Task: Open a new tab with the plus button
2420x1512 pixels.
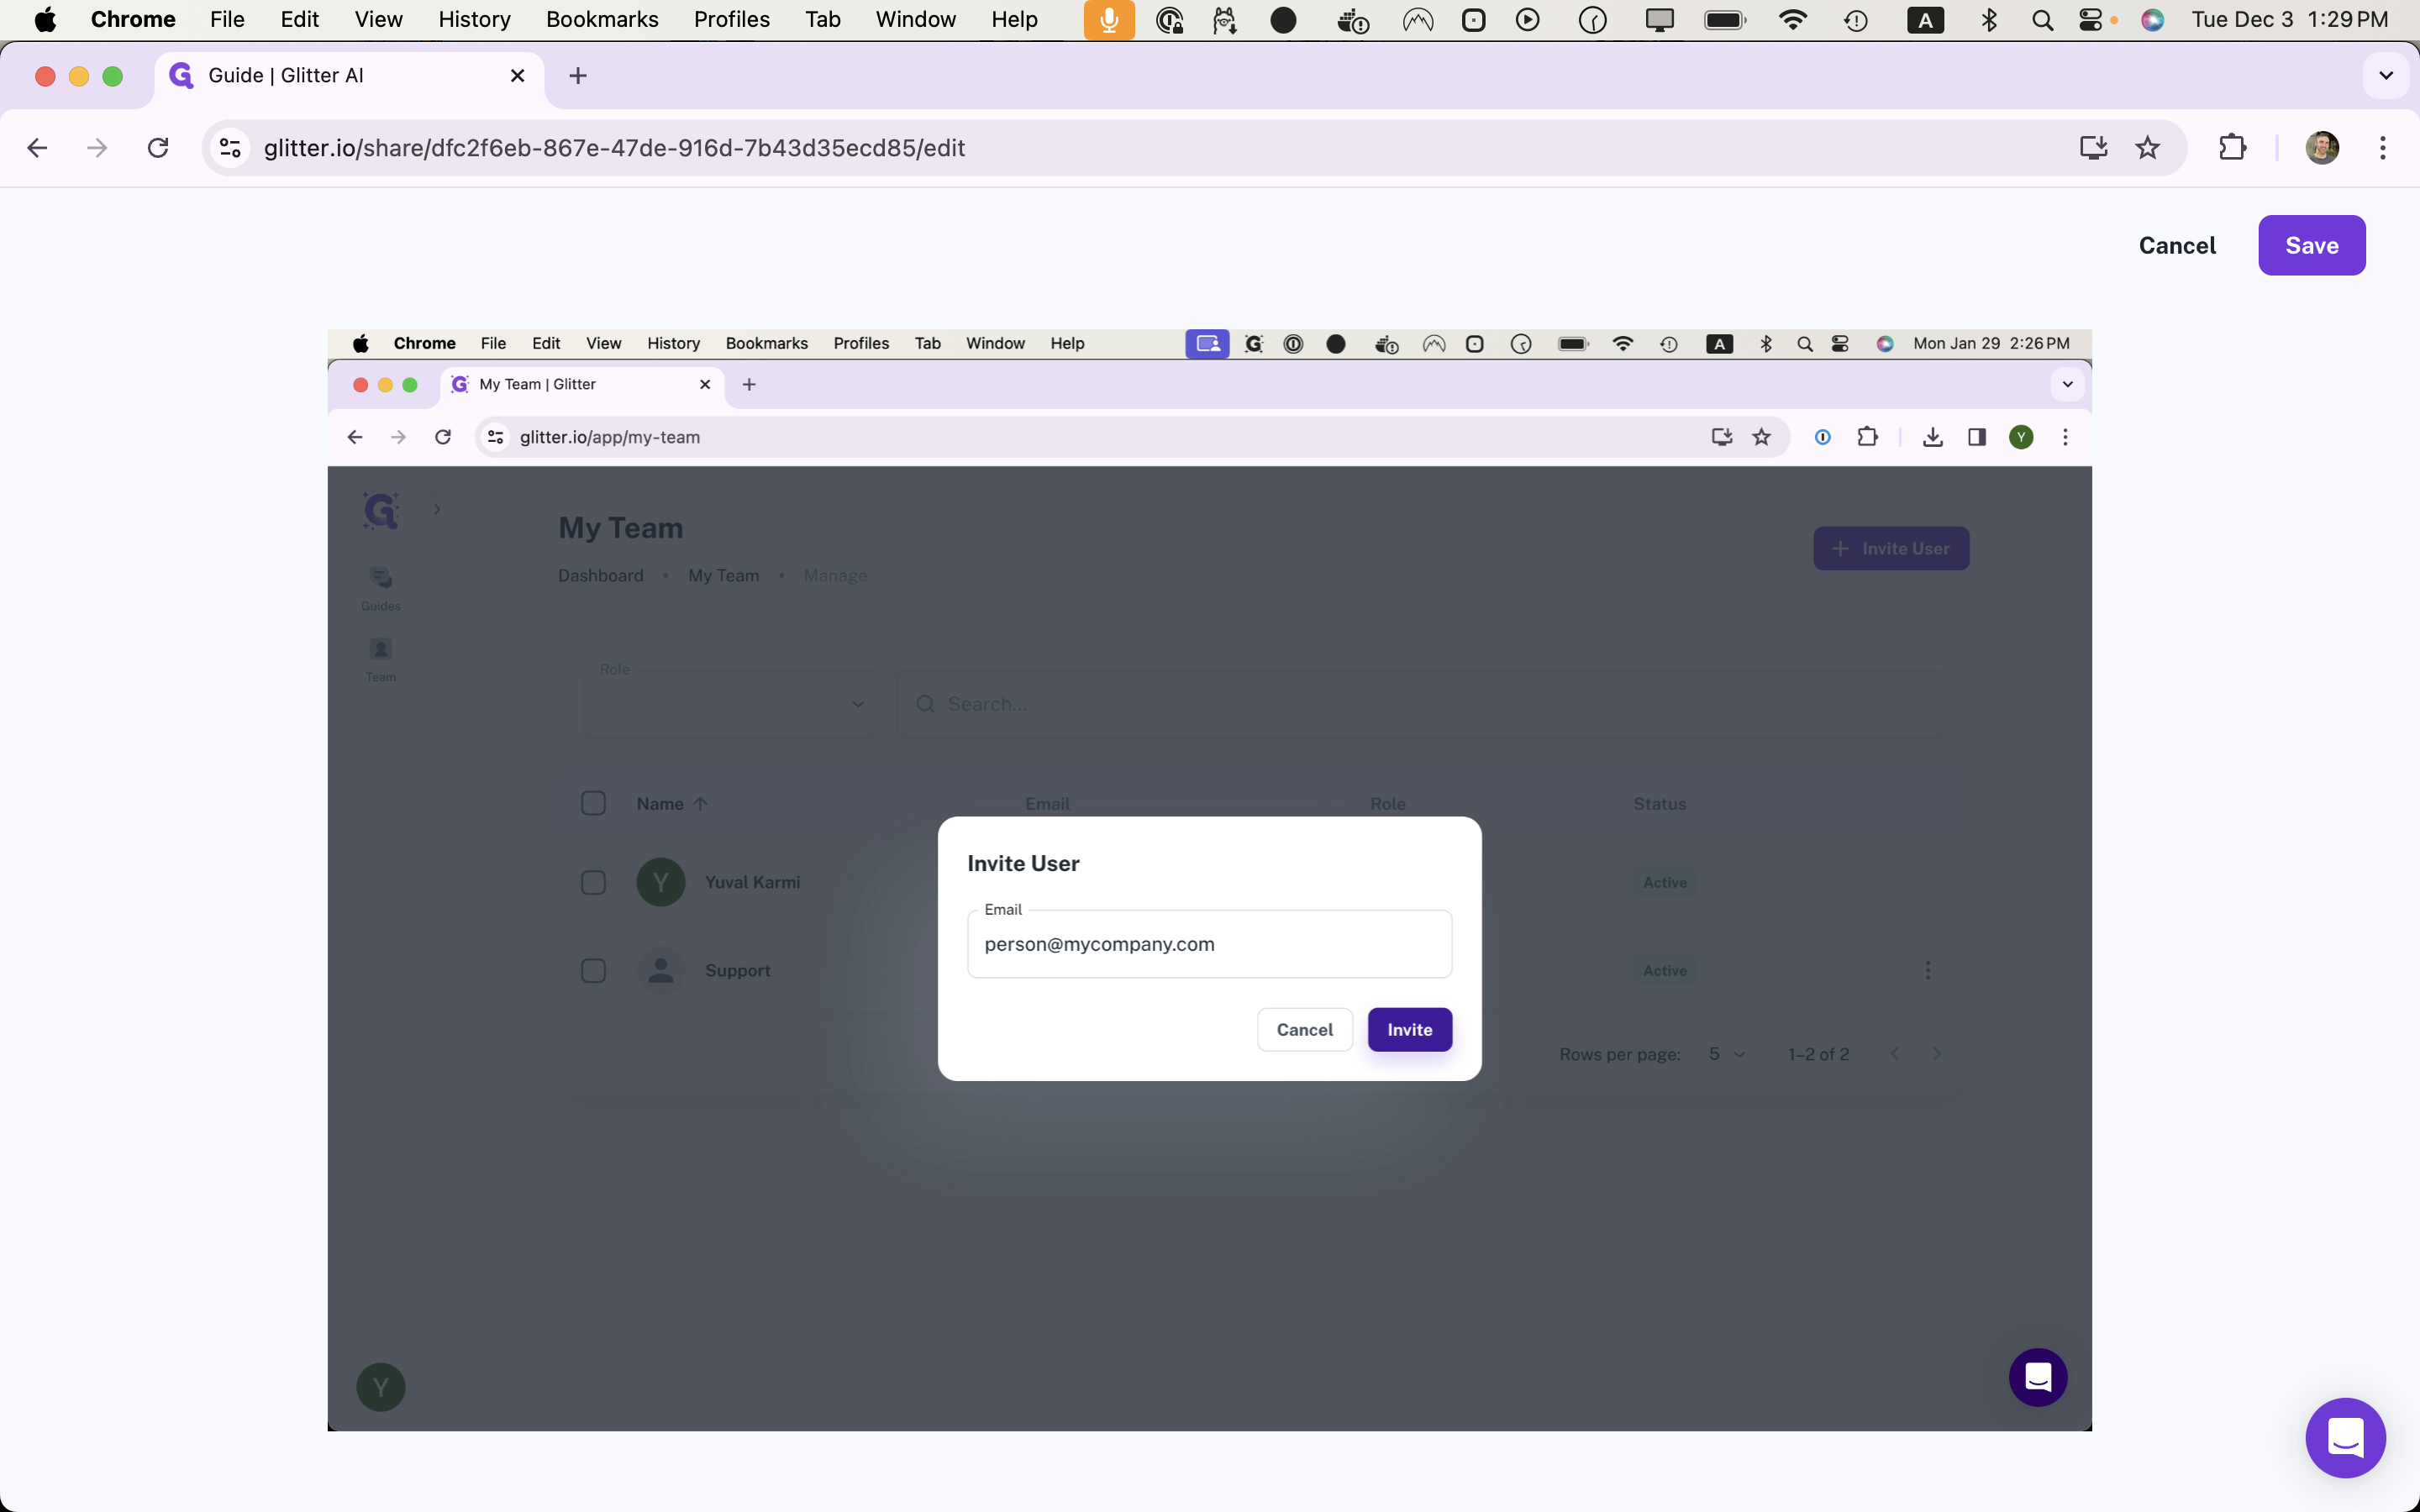Action: [x=578, y=76]
